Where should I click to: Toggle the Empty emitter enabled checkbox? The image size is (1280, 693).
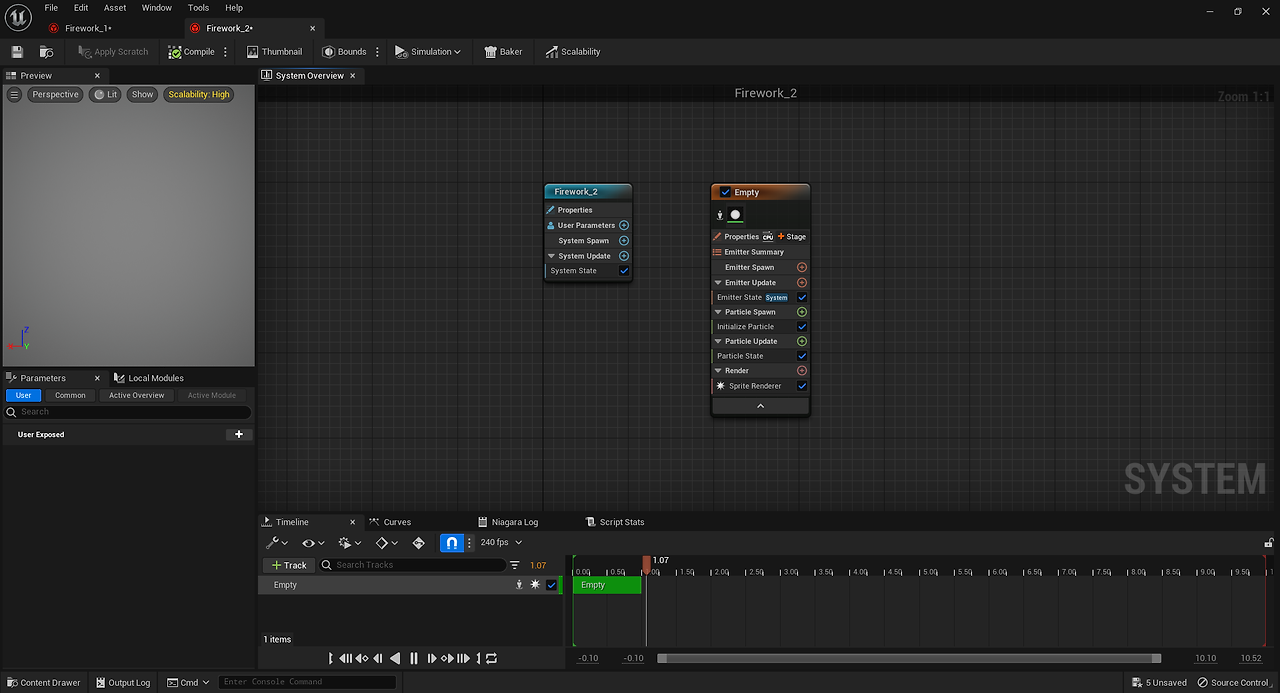(x=725, y=192)
